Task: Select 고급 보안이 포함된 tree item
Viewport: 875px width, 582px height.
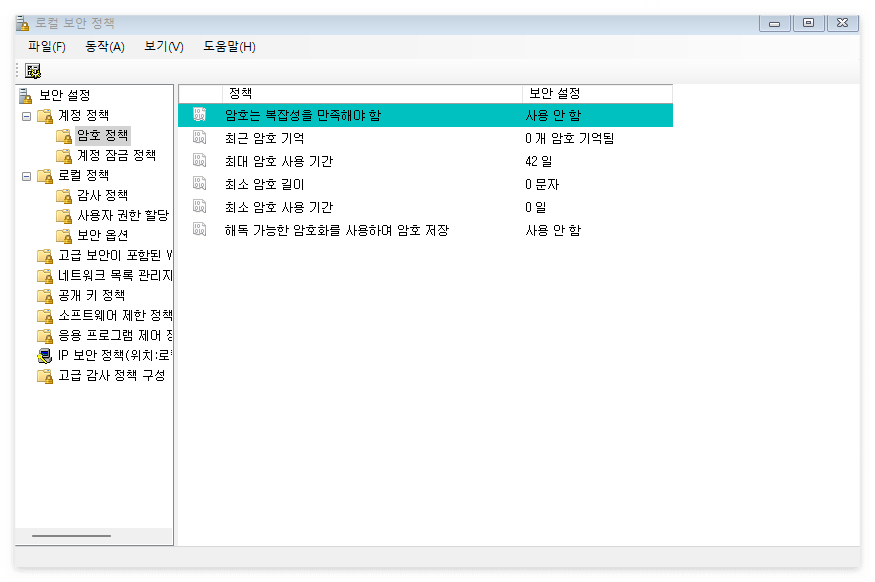Action: pyautogui.click(x=115, y=256)
